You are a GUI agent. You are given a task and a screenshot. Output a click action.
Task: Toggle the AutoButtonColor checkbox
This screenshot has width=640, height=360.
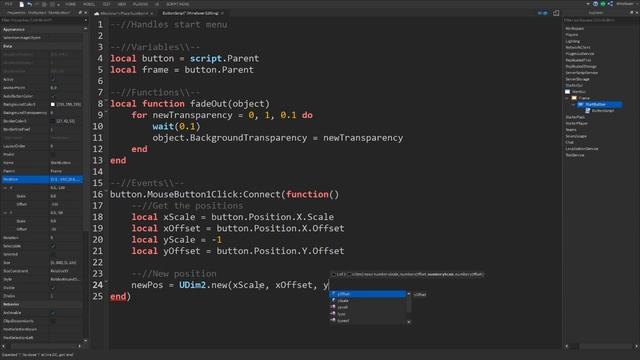[x=53, y=96]
